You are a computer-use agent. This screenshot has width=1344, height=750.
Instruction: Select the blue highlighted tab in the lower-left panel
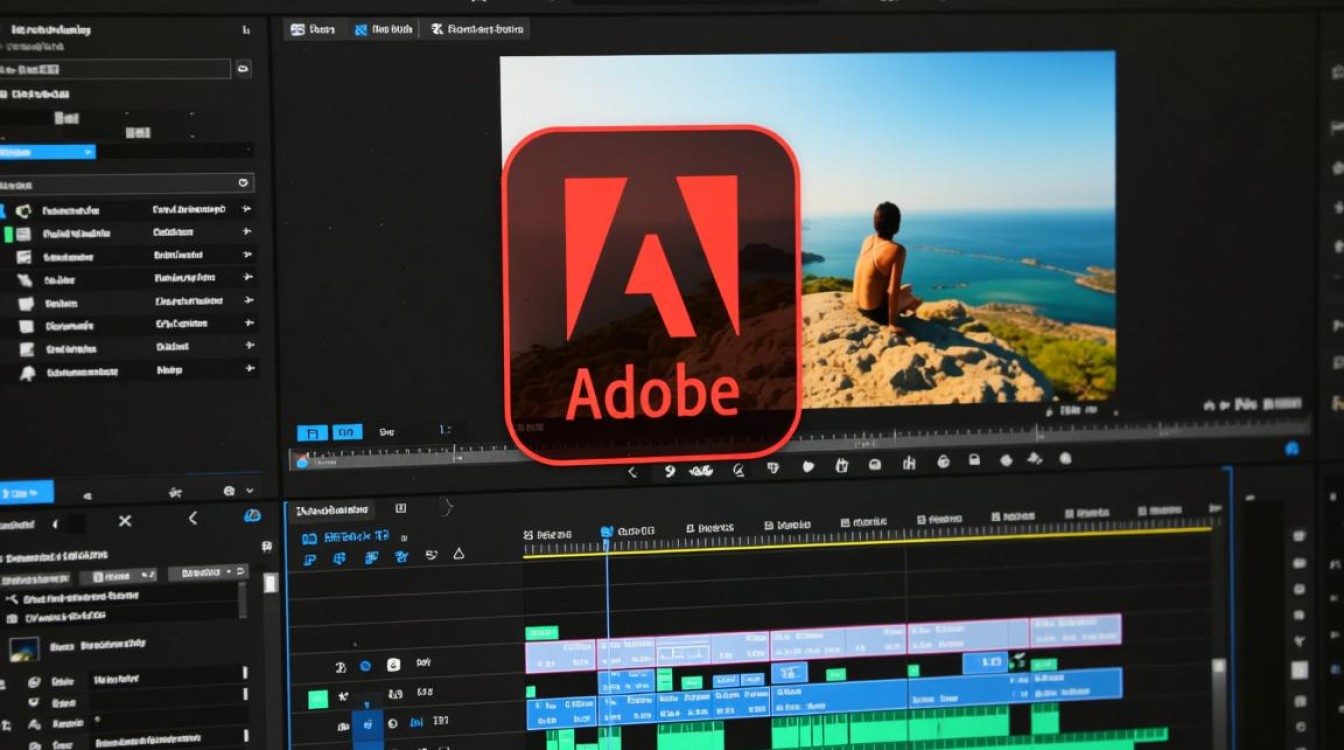coord(26,493)
